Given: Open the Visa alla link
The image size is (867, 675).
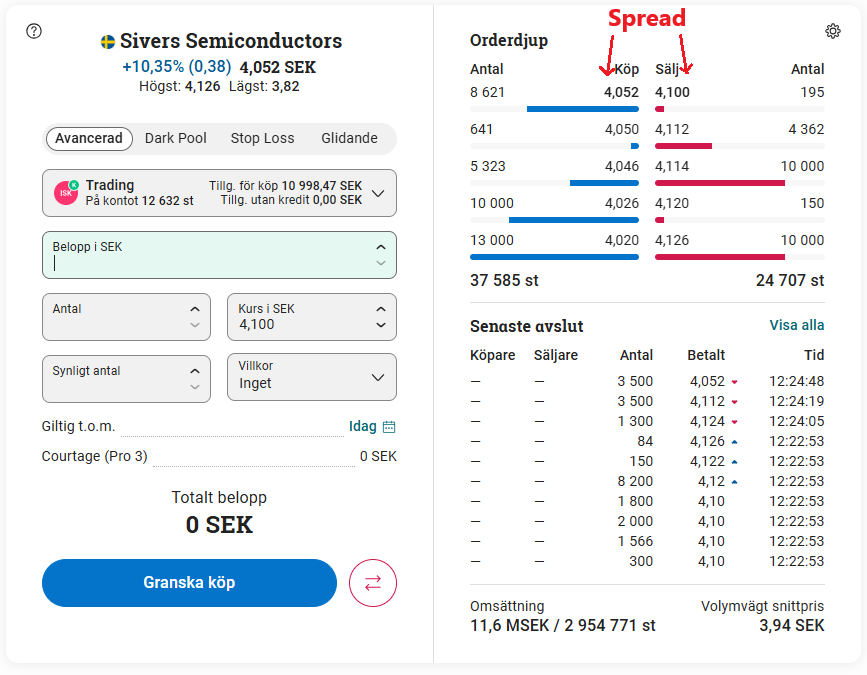Looking at the screenshot, I should (796, 325).
